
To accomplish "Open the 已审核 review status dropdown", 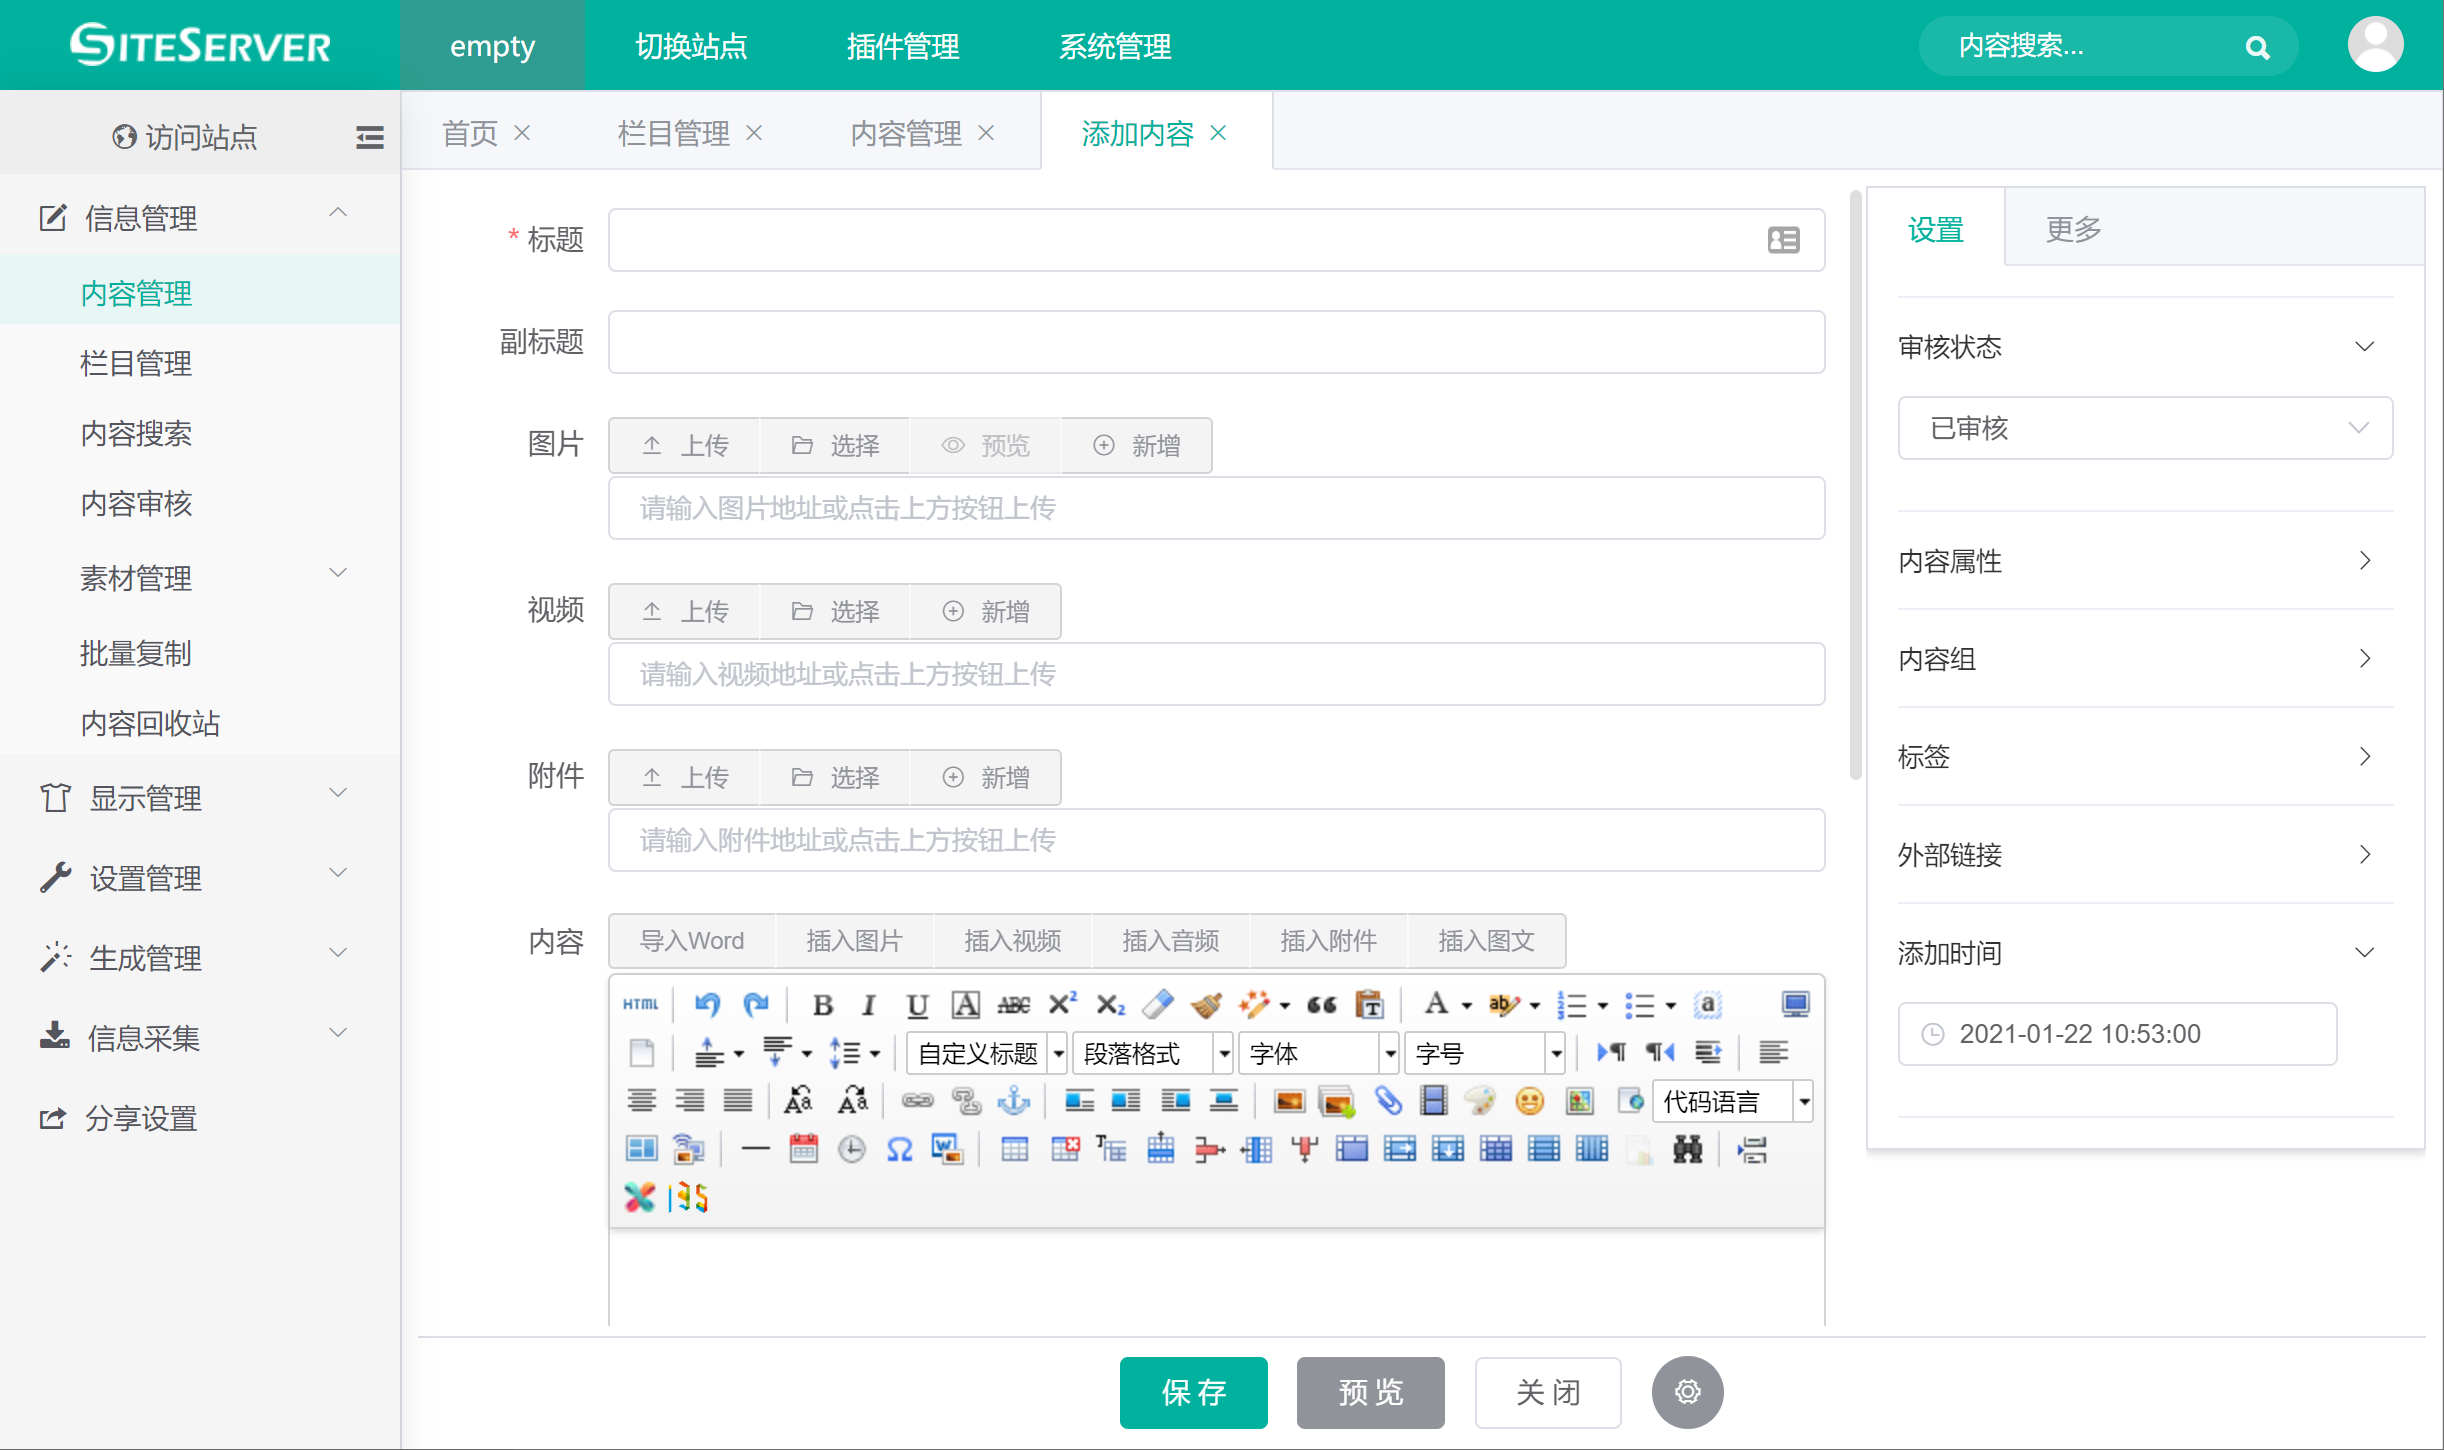I will (x=2144, y=428).
